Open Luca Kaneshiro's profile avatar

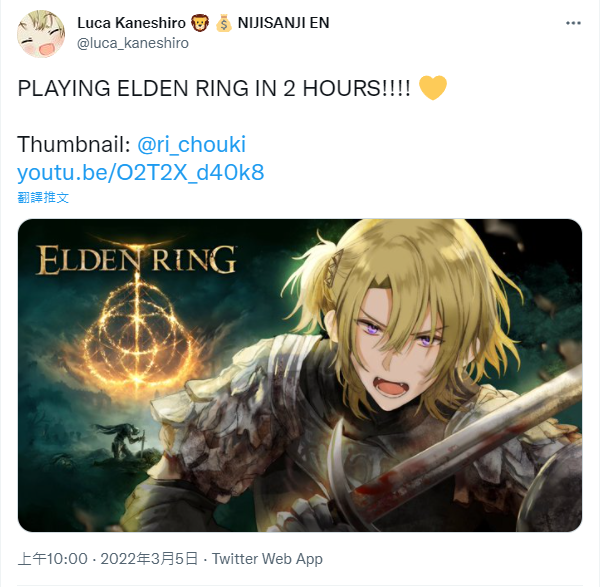click(41, 34)
